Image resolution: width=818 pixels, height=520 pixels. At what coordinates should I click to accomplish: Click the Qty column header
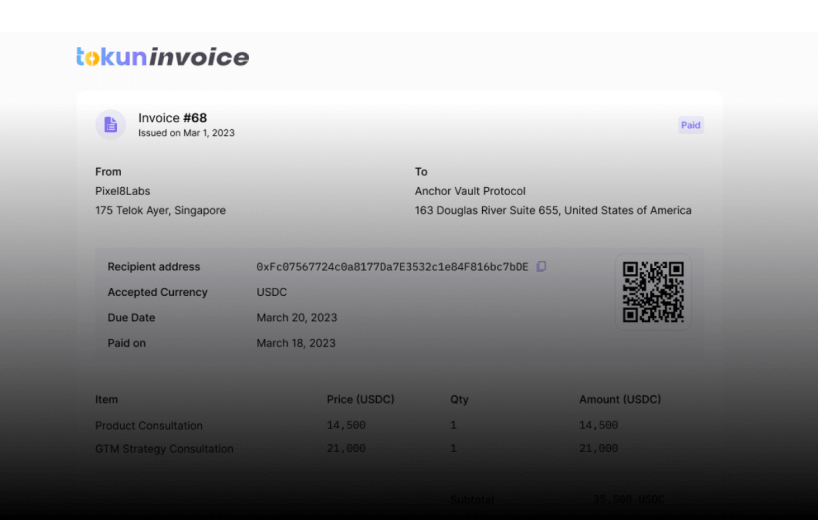(x=459, y=399)
